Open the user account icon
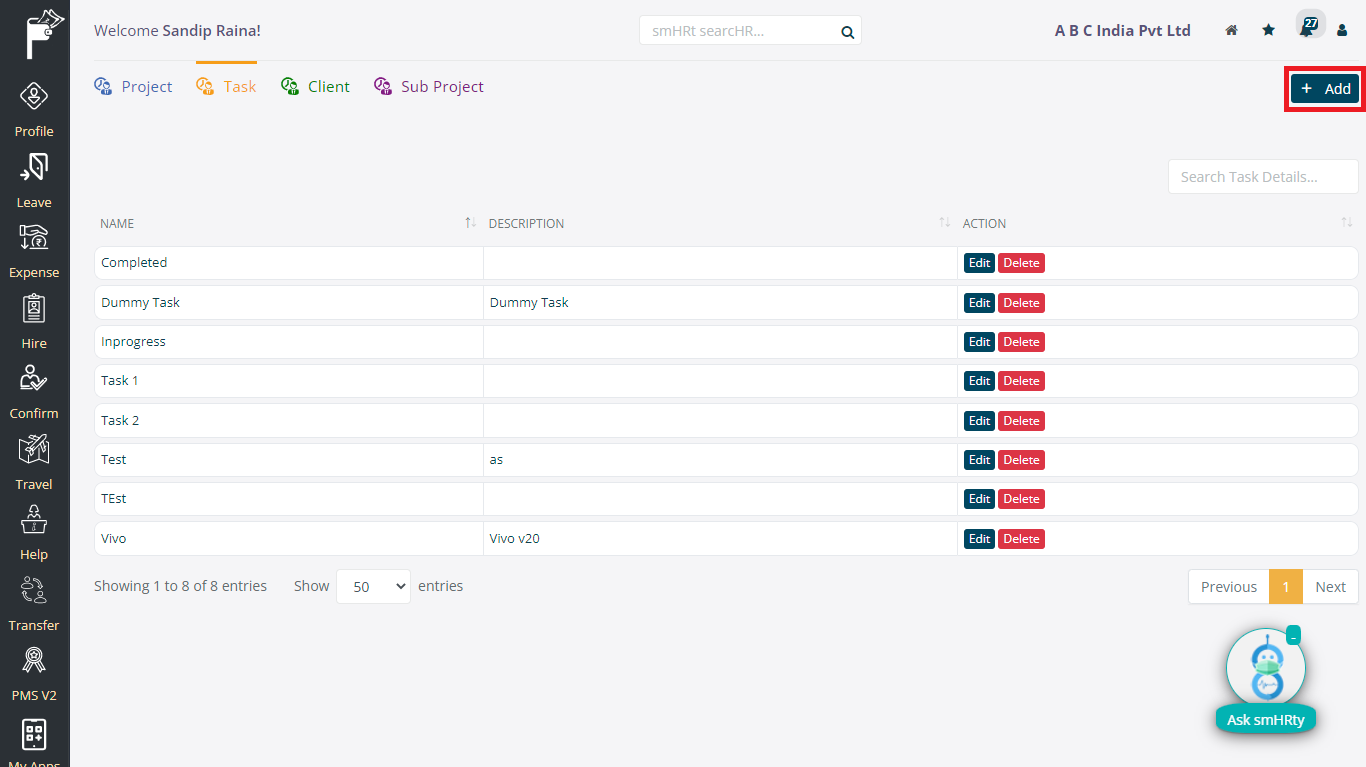 pos(1342,31)
